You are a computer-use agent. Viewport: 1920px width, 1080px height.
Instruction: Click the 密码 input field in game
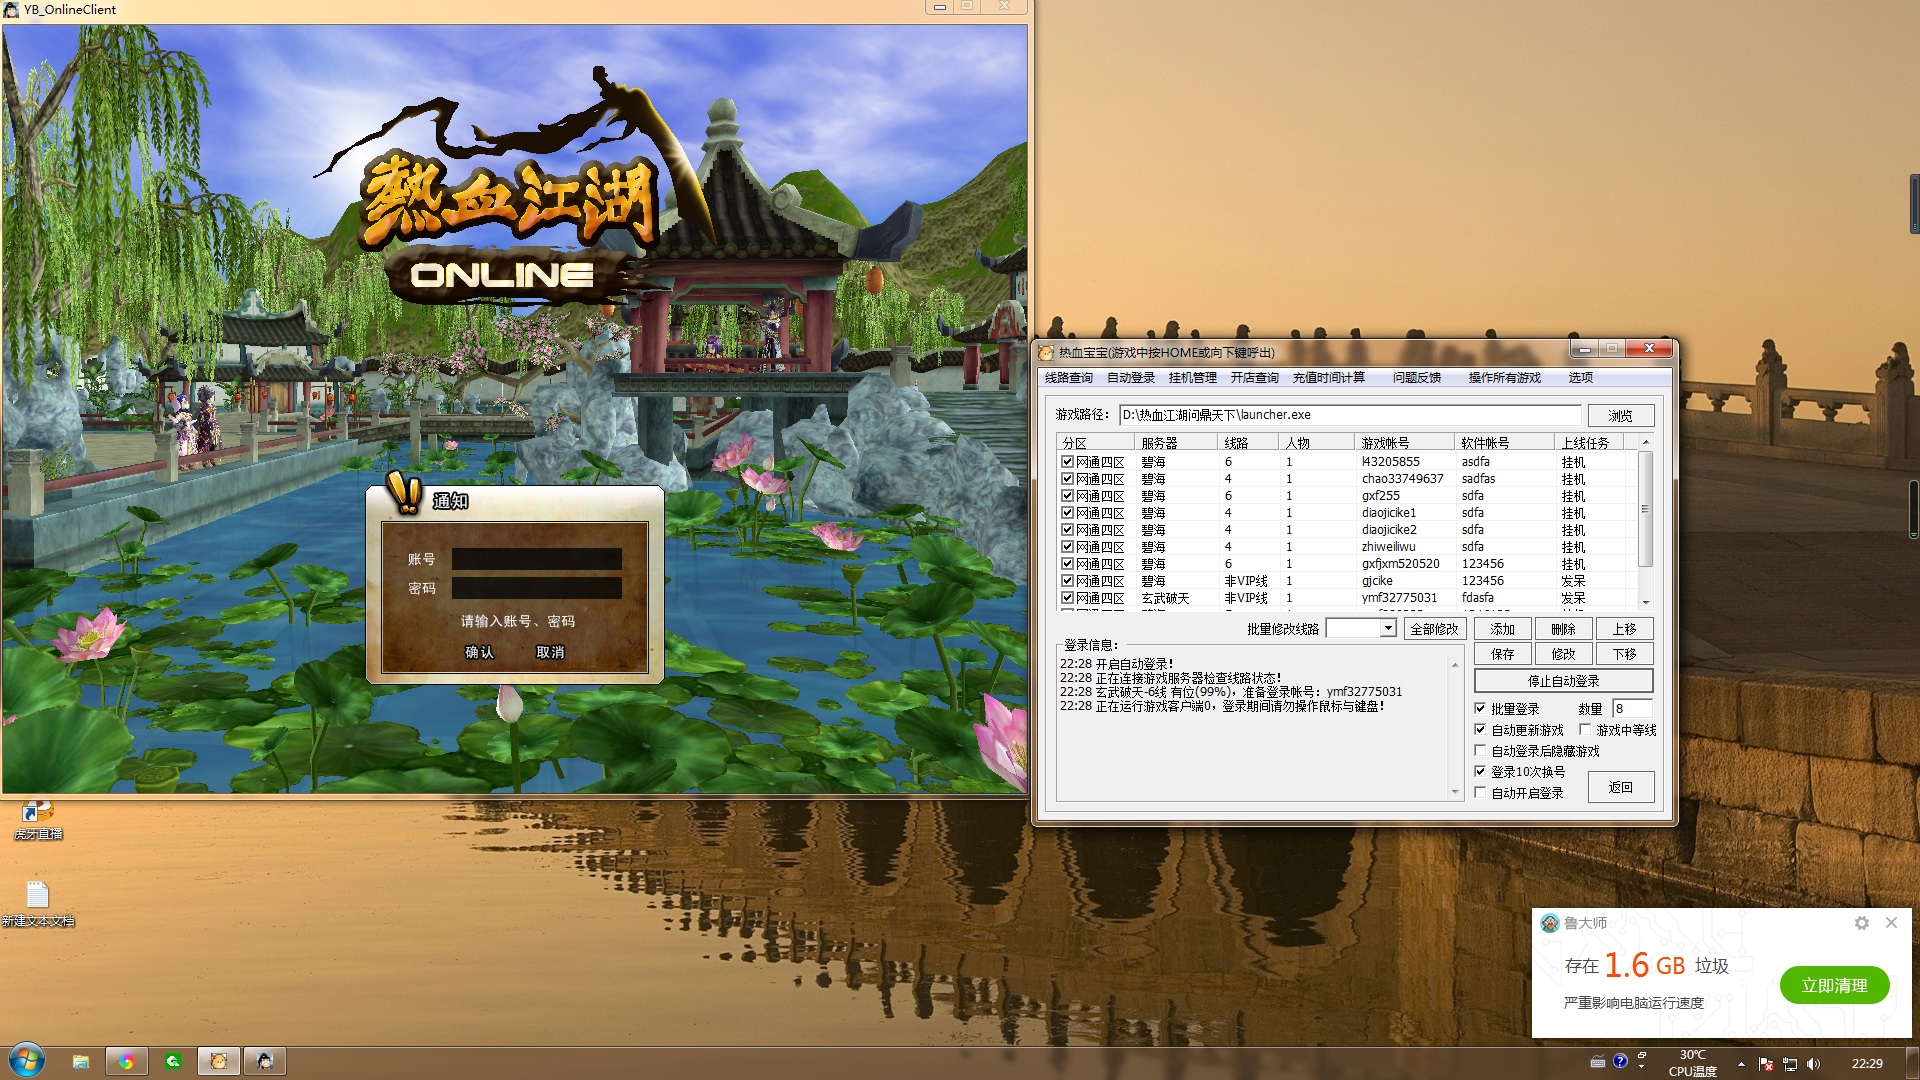[537, 588]
